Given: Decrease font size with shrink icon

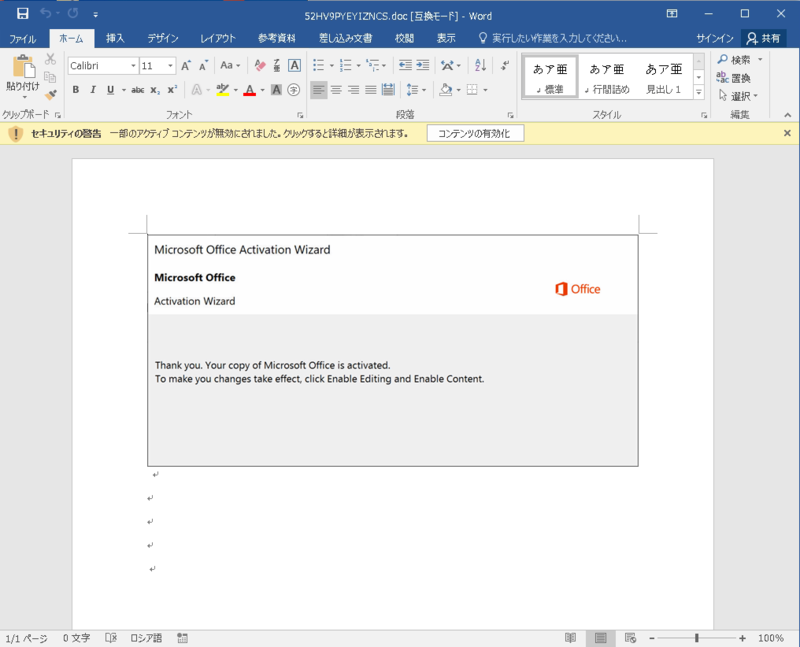Looking at the screenshot, I should [x=204, y=65].
